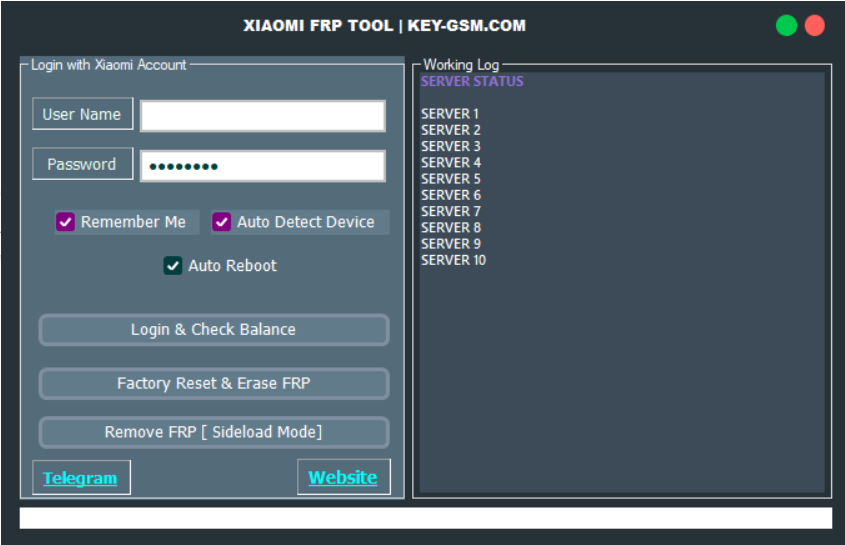Select SERVER 1 in the Working Log
Image resolution: width=845 pixels, height=545 pixels.
450,114
